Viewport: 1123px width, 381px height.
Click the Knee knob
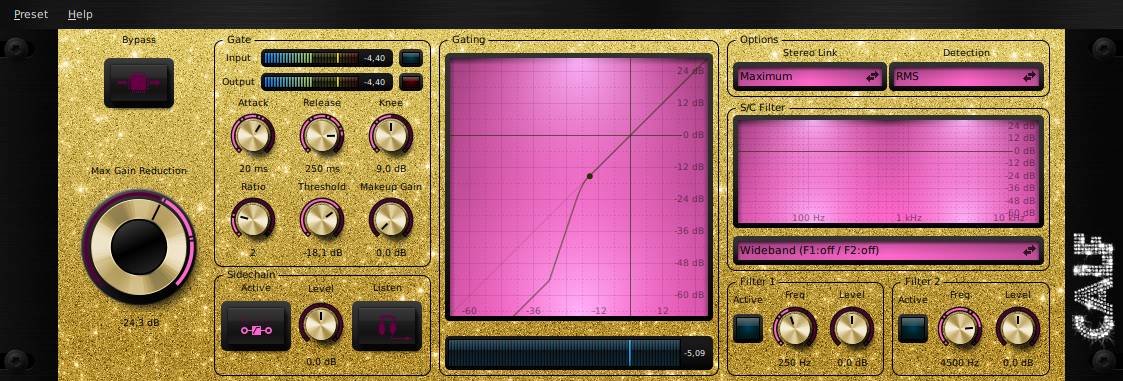[391, 135]
